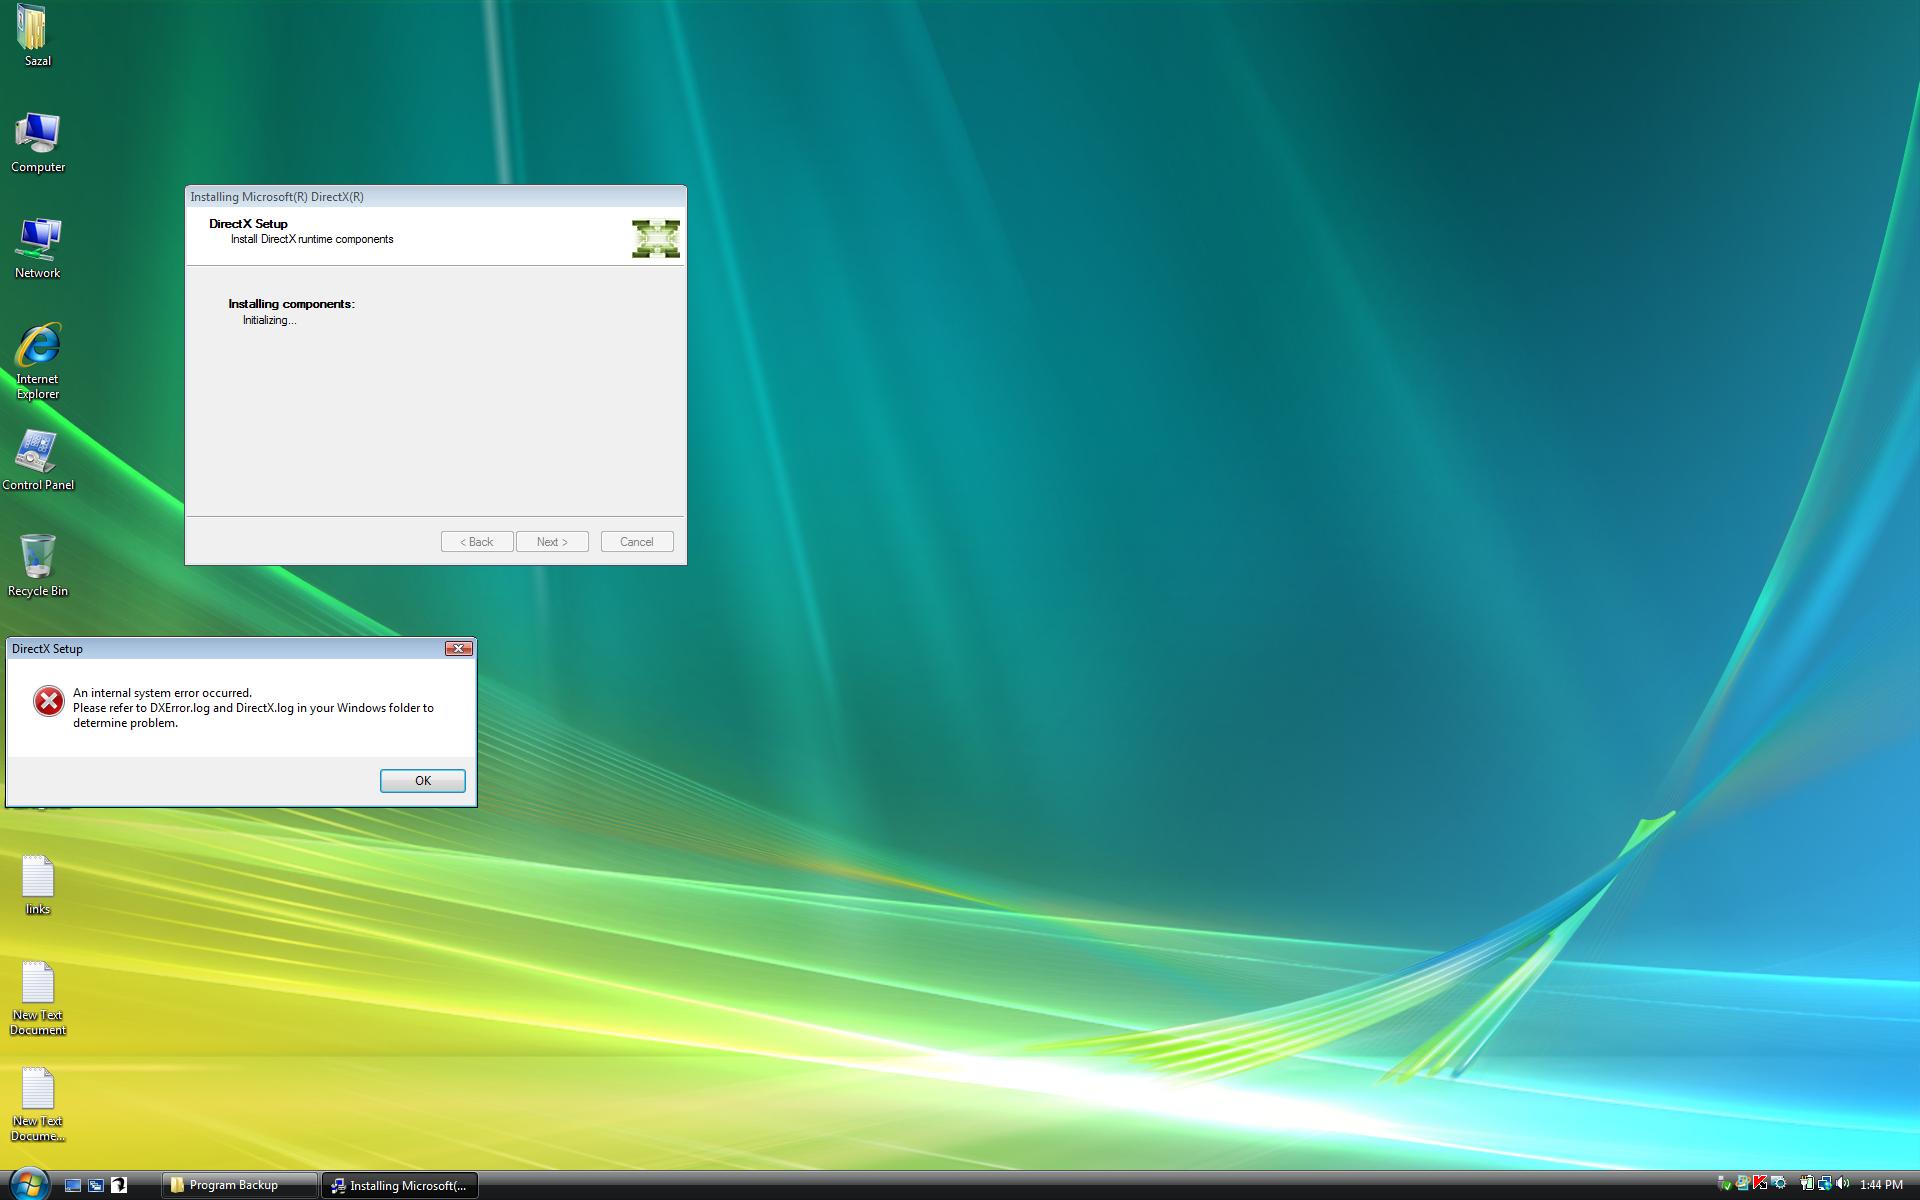Select the Recycle Bin icon
The width and height of the screenshot is (1920, 1200).
click(37, 566)
